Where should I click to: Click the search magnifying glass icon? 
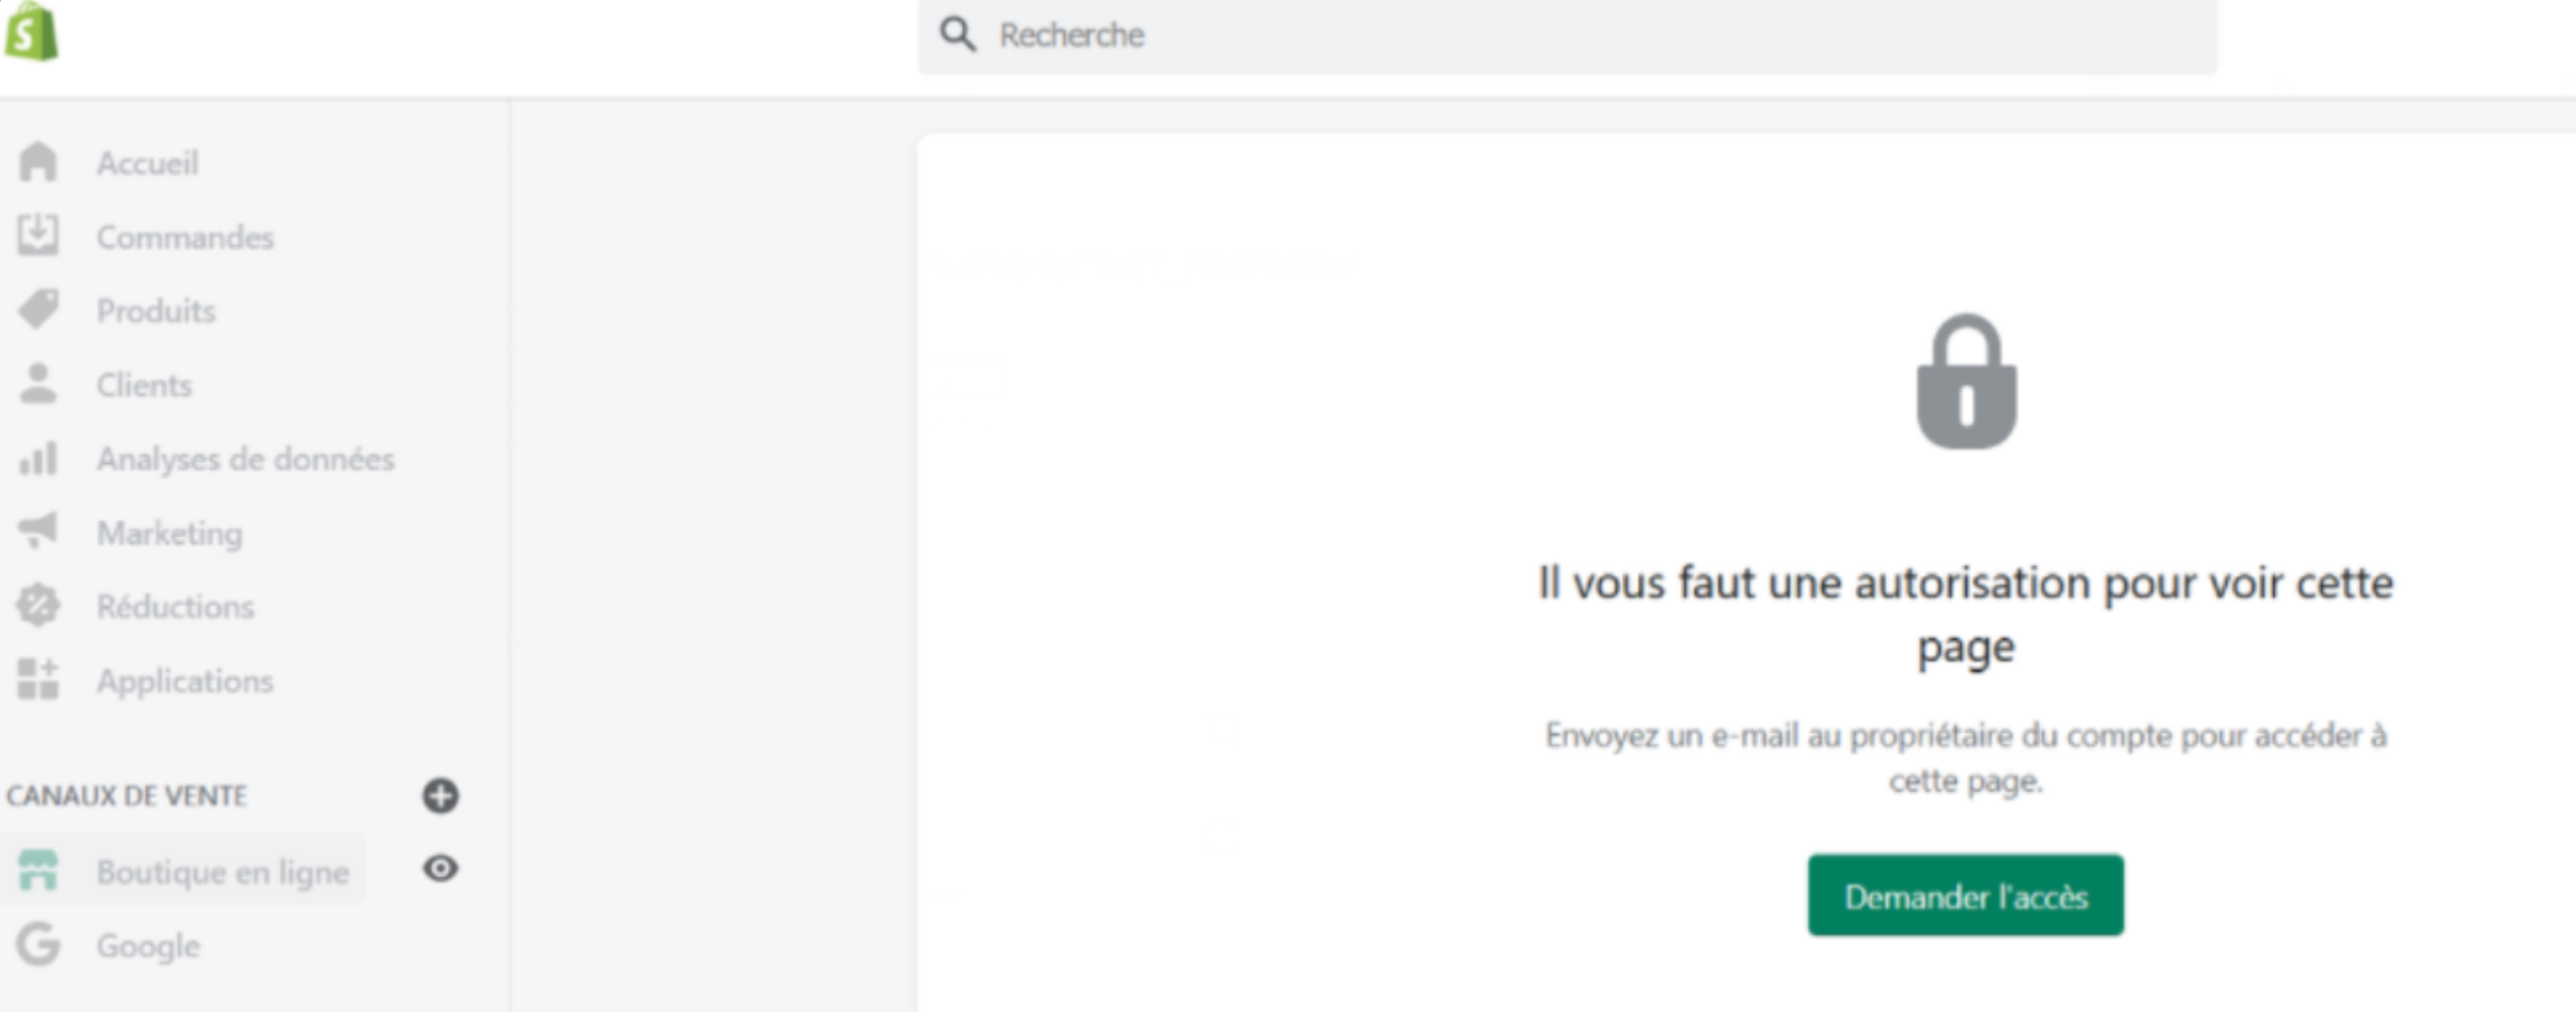pyautogui.click(x=957, y=35)
